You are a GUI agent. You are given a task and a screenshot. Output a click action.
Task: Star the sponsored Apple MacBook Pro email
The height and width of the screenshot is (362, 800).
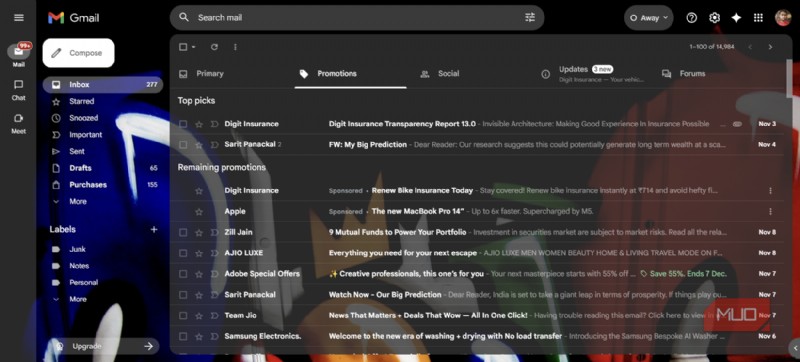[x=199, y=212]
